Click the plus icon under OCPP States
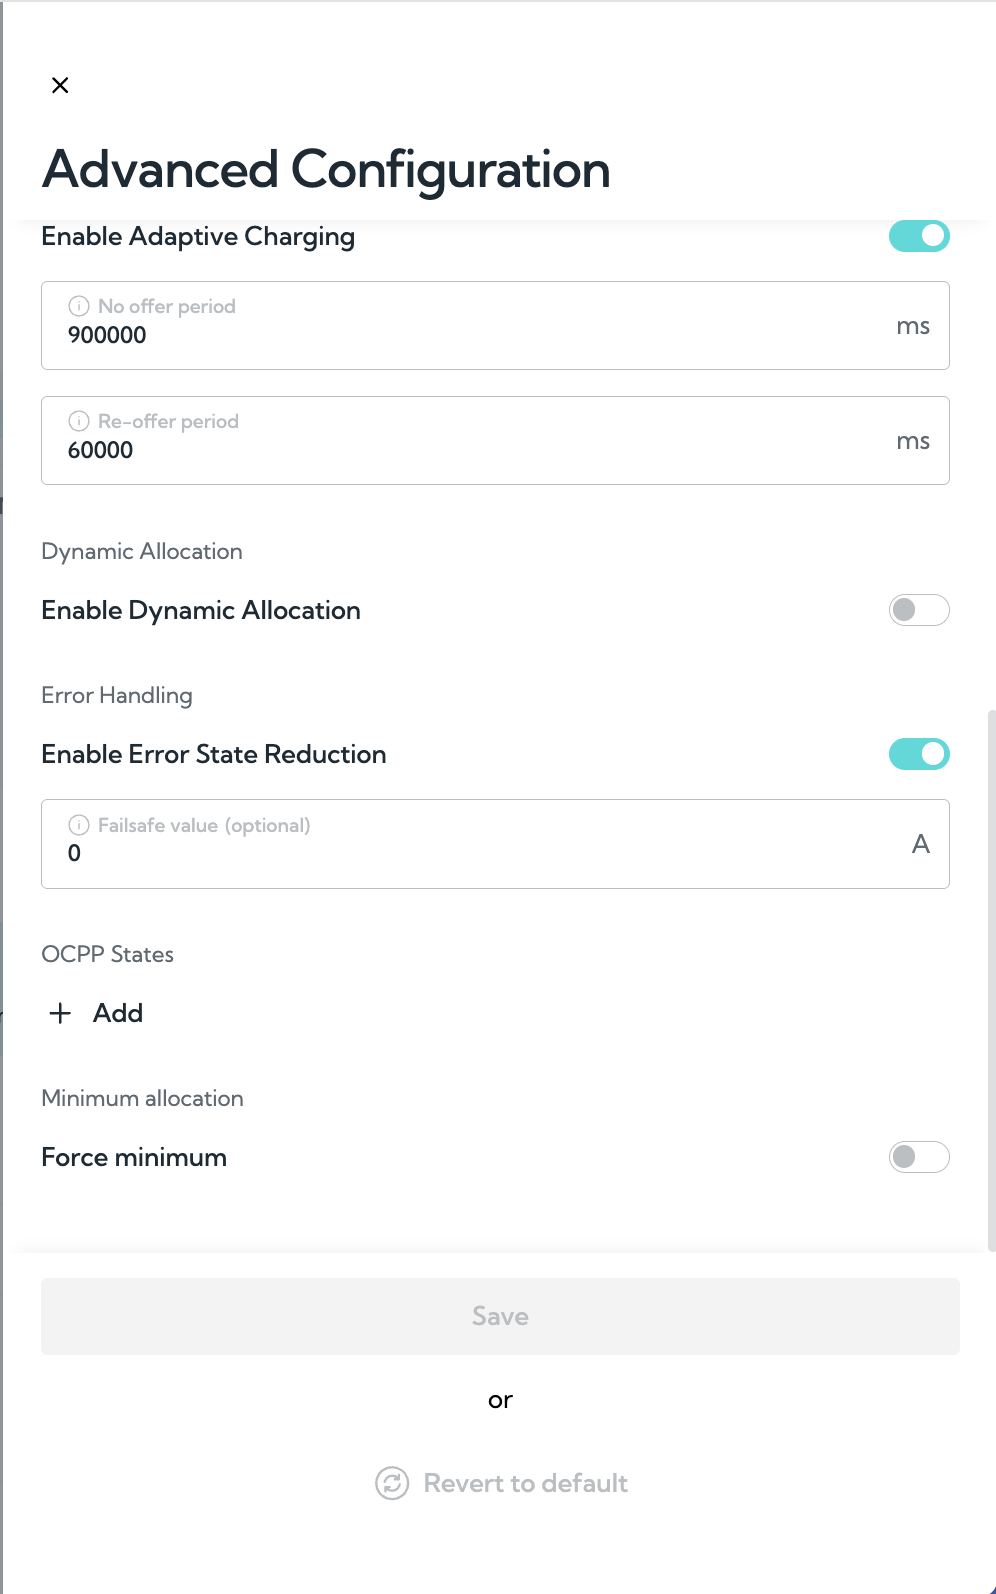Image resolution: width=996 pixels, height=1594 pixels. 60,1013
